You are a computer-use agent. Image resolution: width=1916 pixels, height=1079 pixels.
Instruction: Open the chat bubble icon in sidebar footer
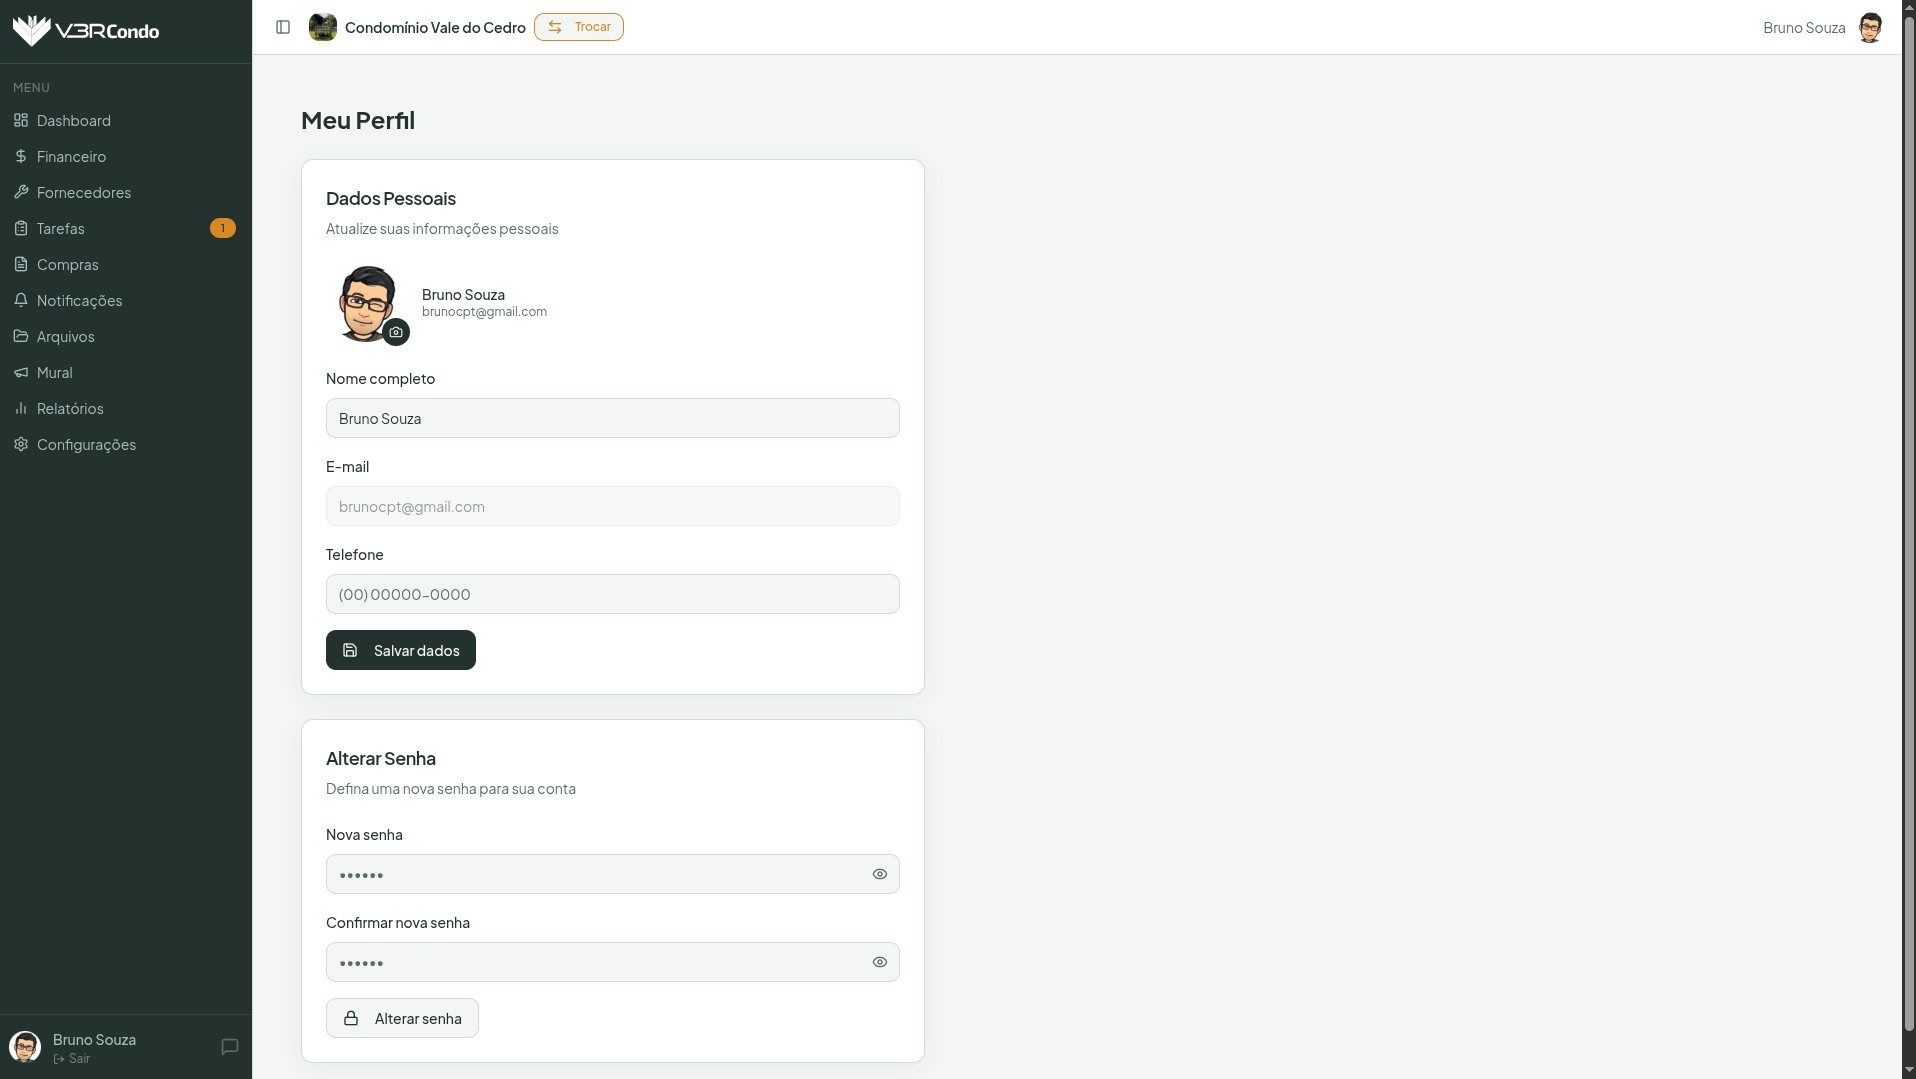pyautogui.click(x=229, y=1046)
